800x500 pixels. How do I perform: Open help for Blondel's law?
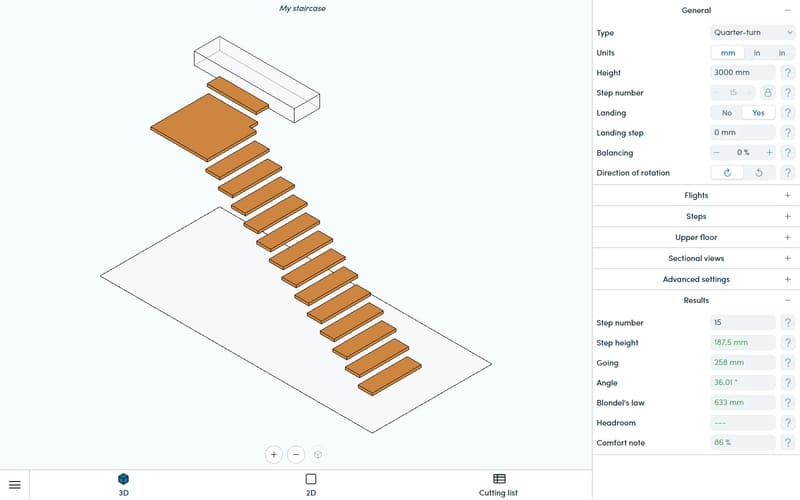point(788,403)
